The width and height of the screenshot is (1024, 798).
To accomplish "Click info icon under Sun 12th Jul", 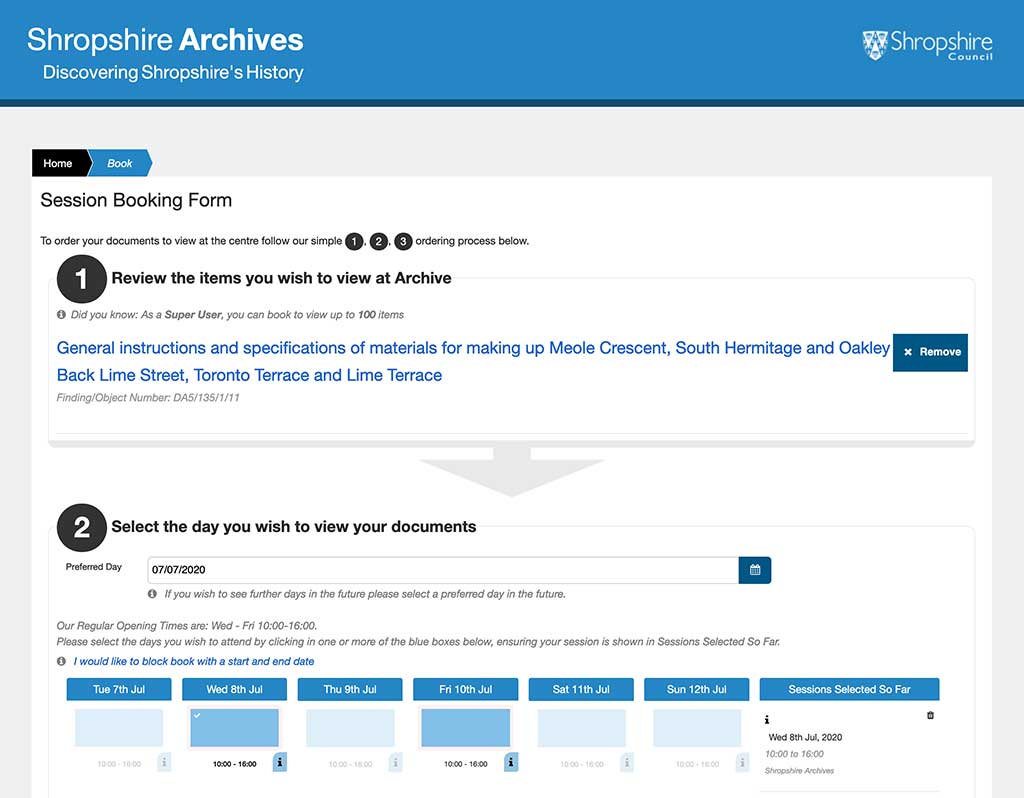I will 742,762.
